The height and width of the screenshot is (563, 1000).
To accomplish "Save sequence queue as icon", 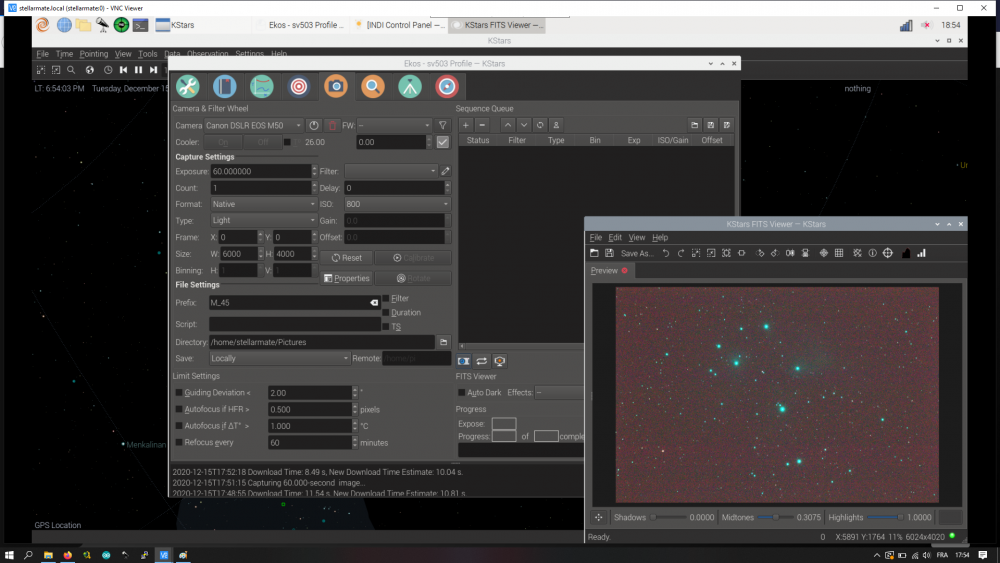I will tap(726, 125).
